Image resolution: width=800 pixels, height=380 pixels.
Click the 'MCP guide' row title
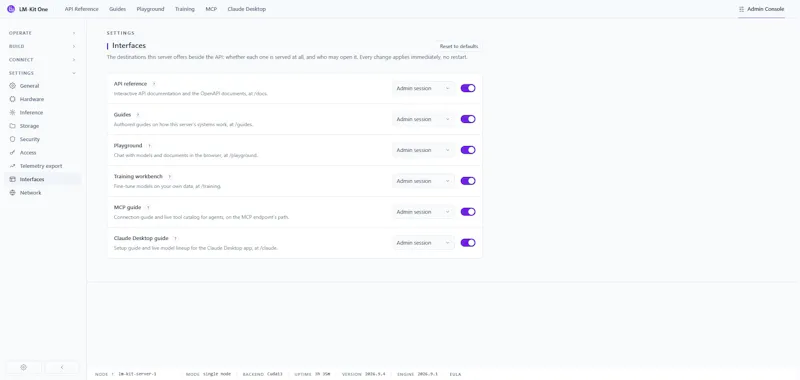(127, 208)
